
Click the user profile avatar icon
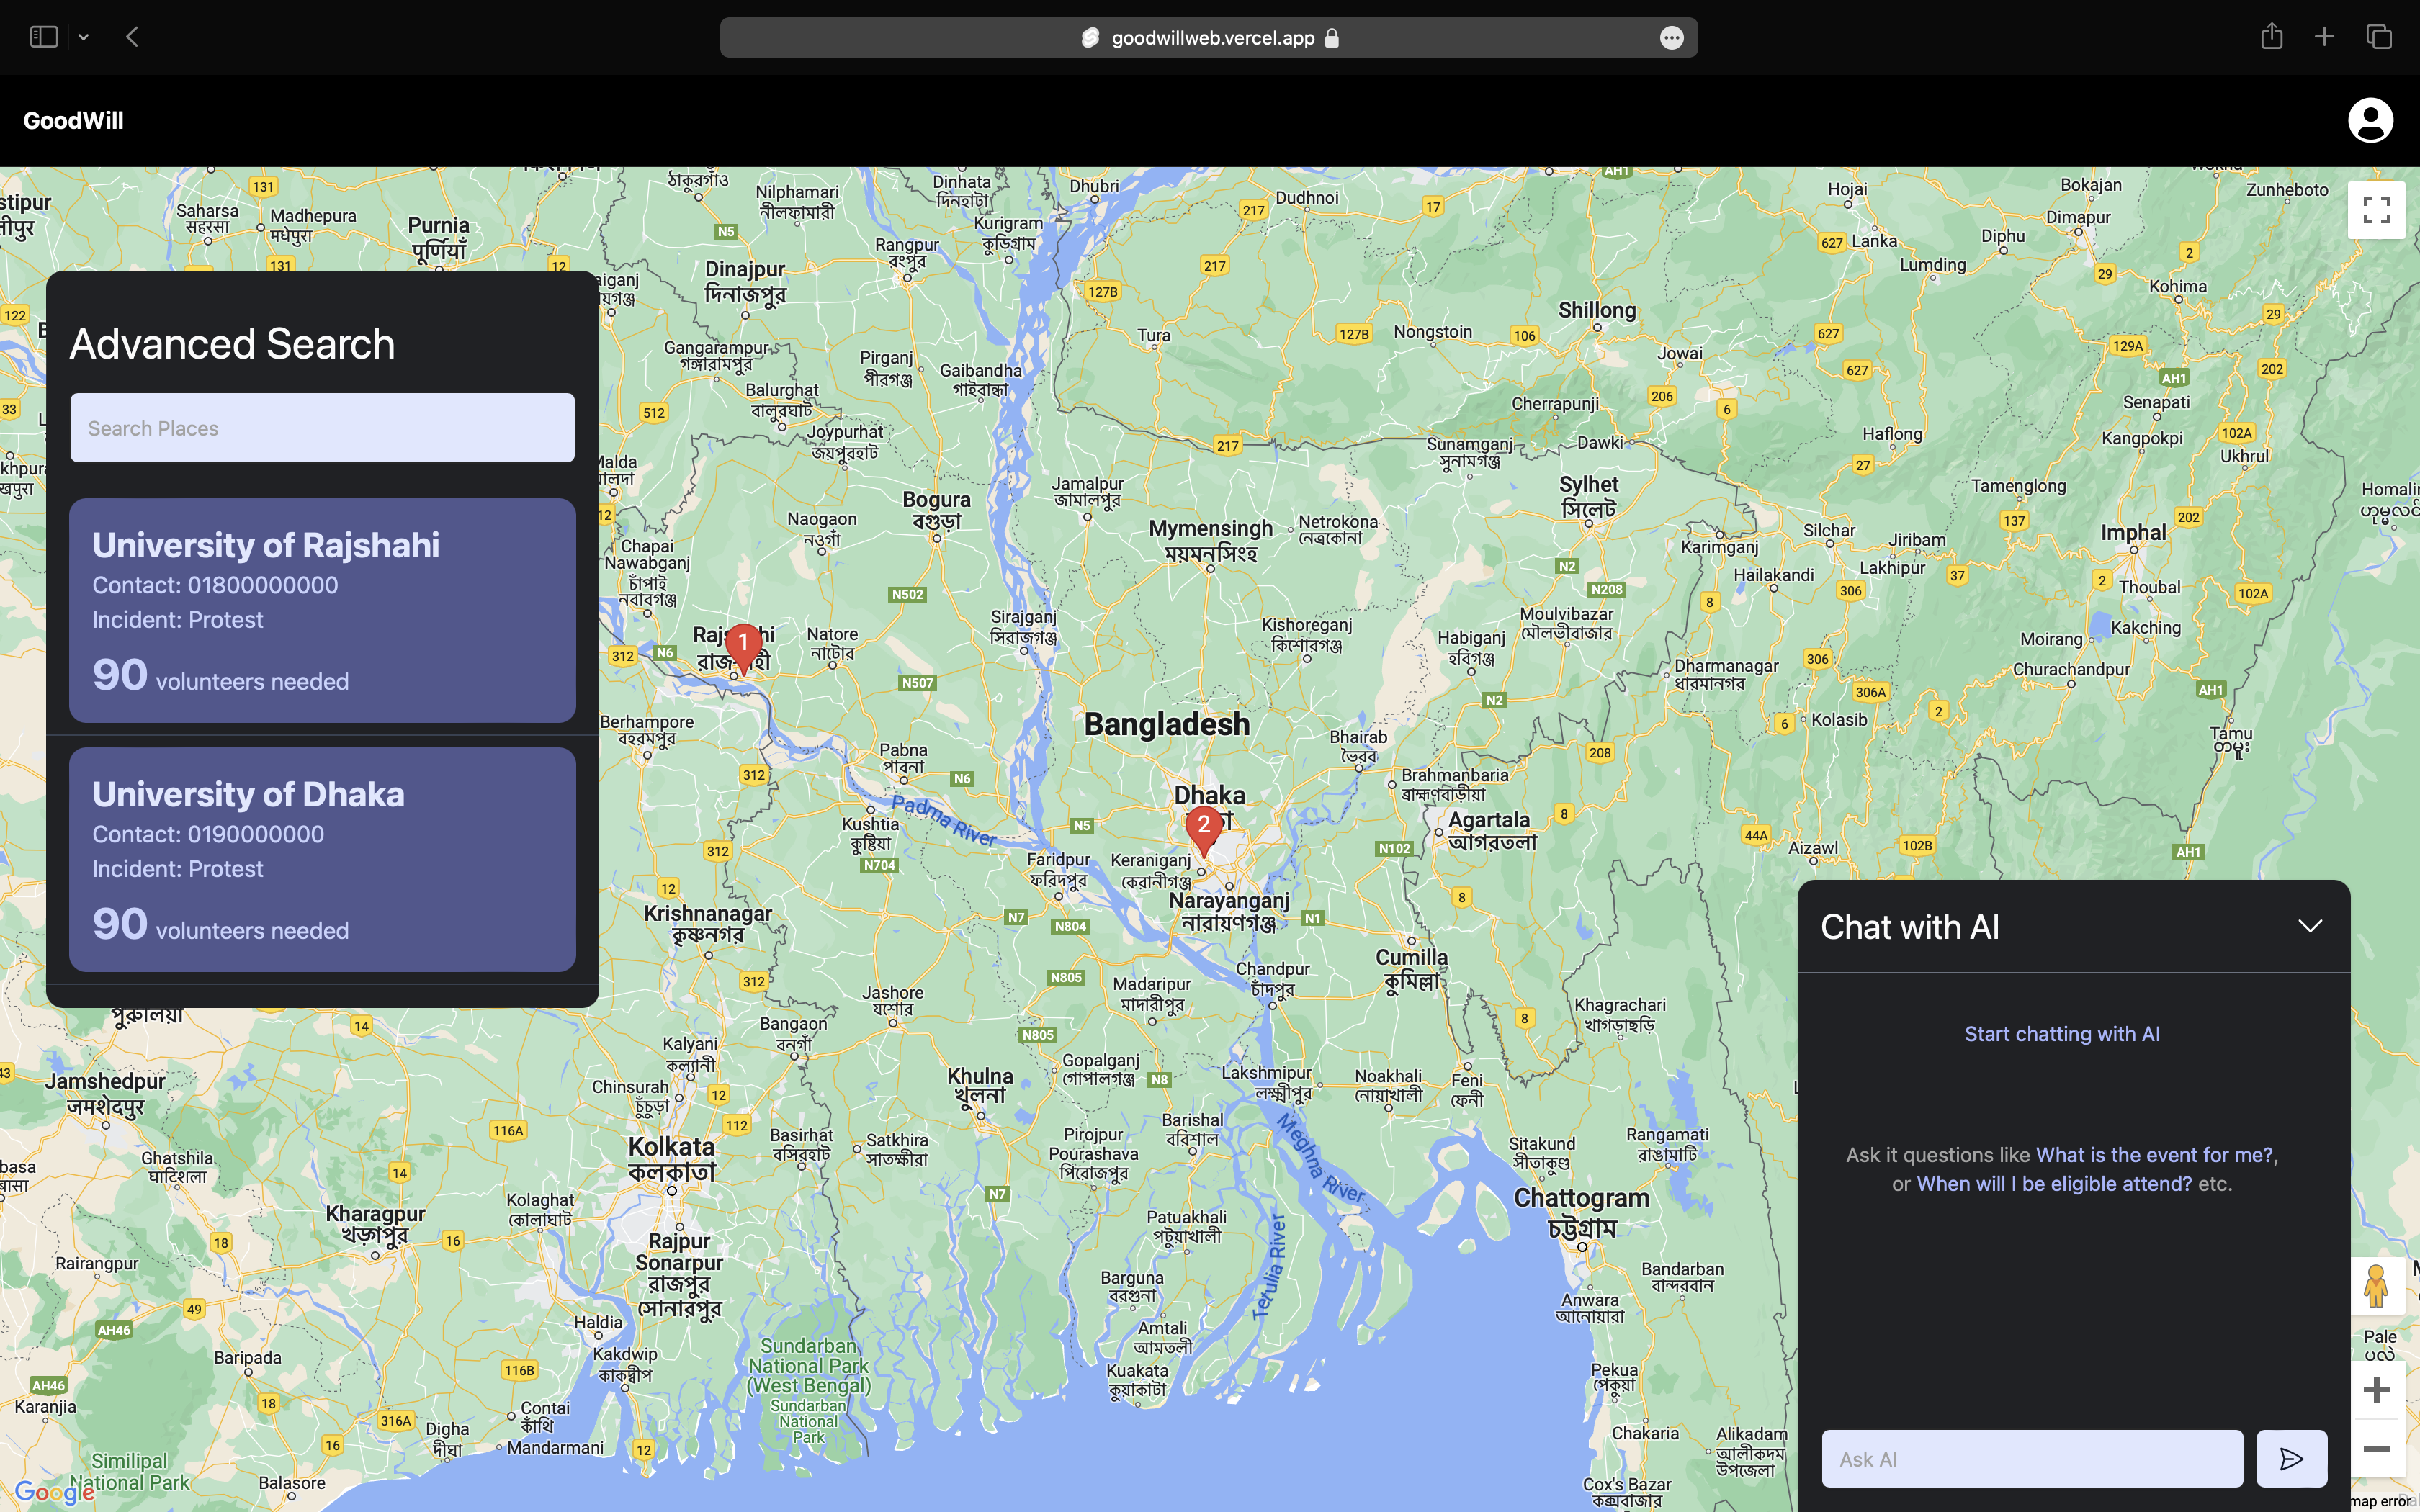point(2369,120)
